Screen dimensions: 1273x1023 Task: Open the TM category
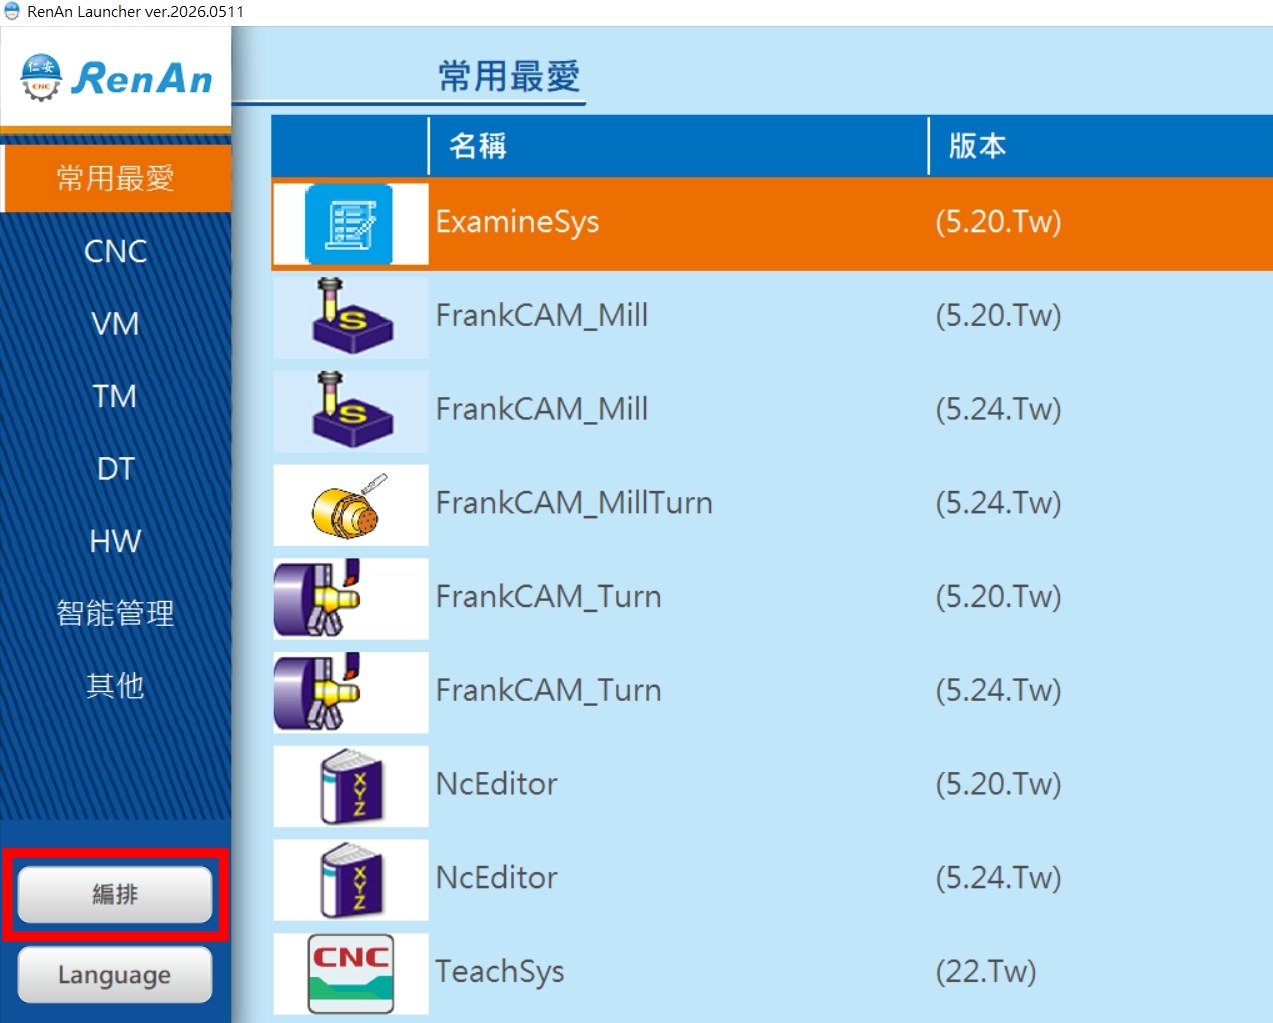(116, 396)
